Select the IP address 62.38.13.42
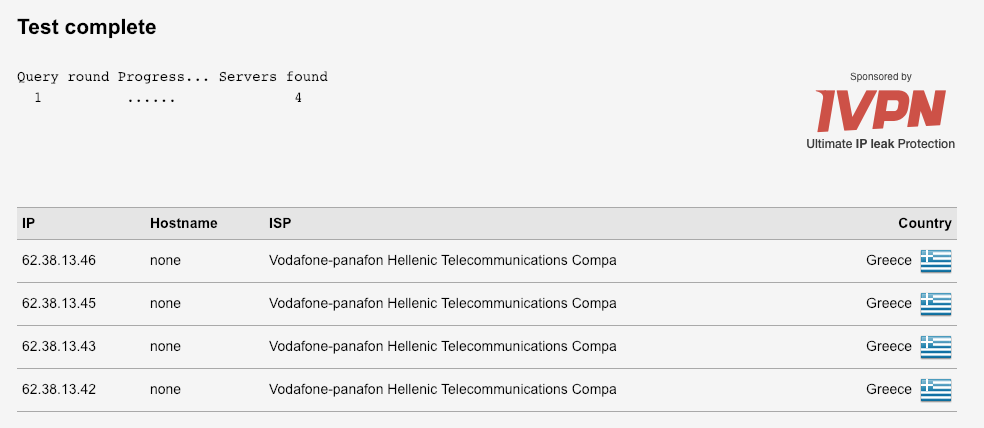Image resolution: width=984 pixels, height=428 pixels. pos(59,389)
